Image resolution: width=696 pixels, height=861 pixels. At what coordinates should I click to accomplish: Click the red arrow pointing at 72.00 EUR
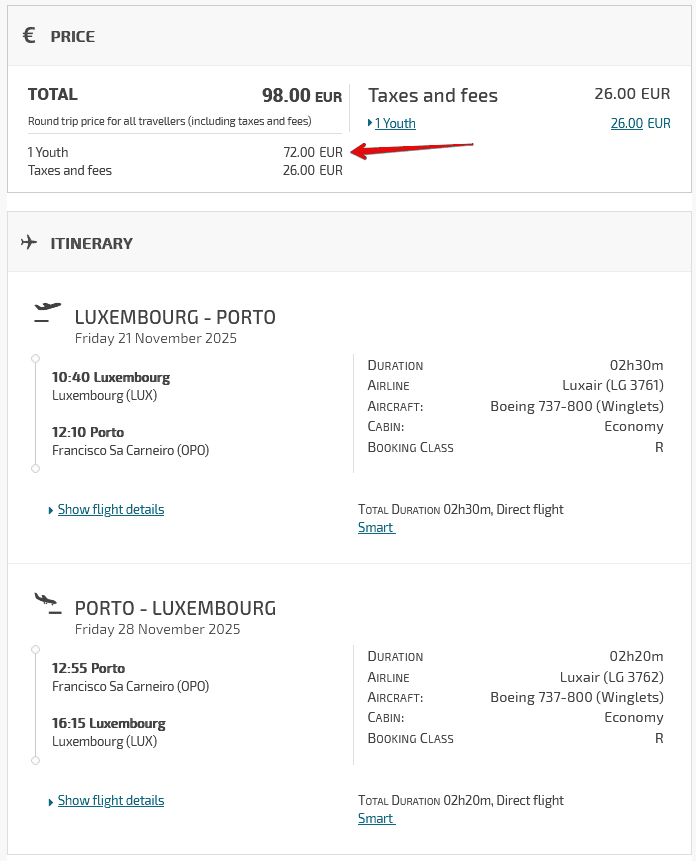410,149
